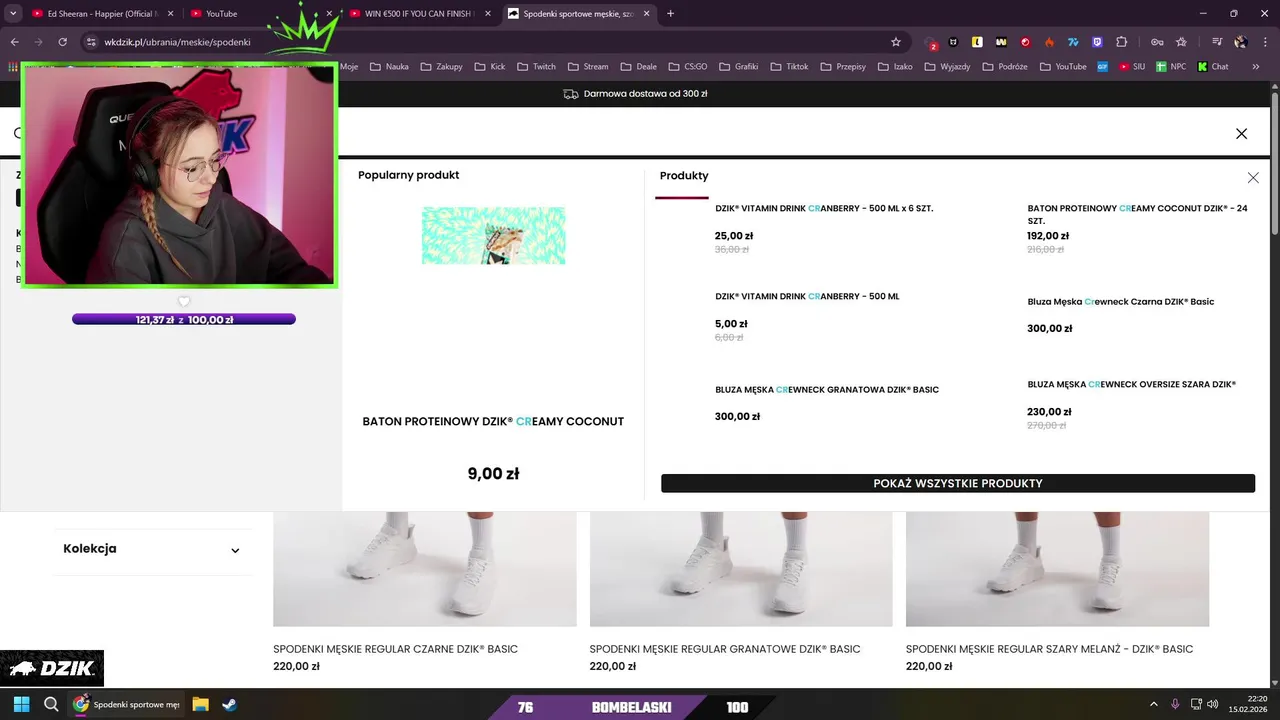The image size is (1280, 720).
Task: Open the CS:GO bookmarks folder
Action: 688,67
